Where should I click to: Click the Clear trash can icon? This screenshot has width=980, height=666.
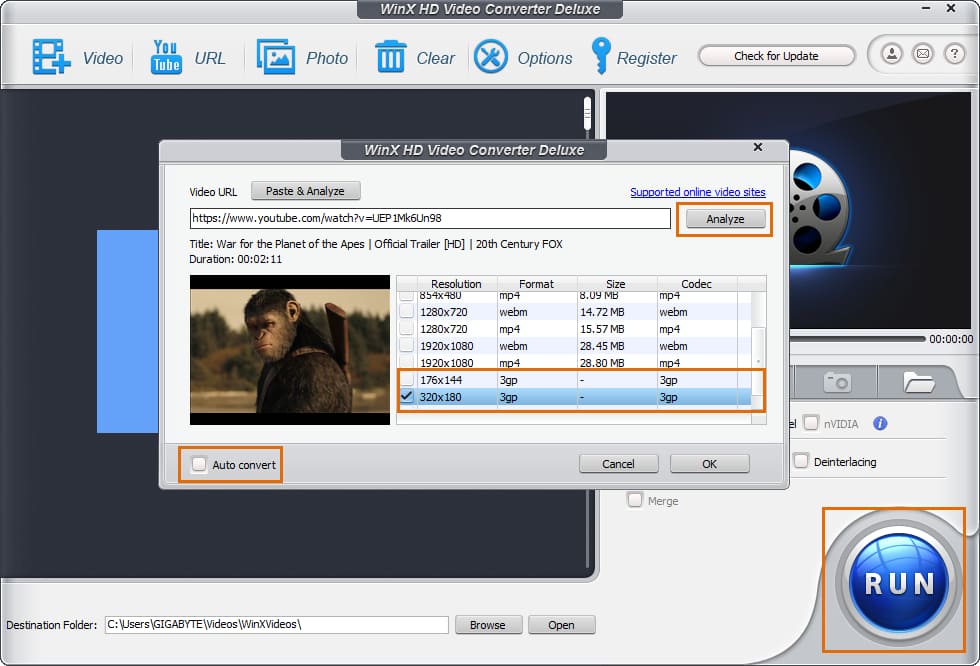391,57
